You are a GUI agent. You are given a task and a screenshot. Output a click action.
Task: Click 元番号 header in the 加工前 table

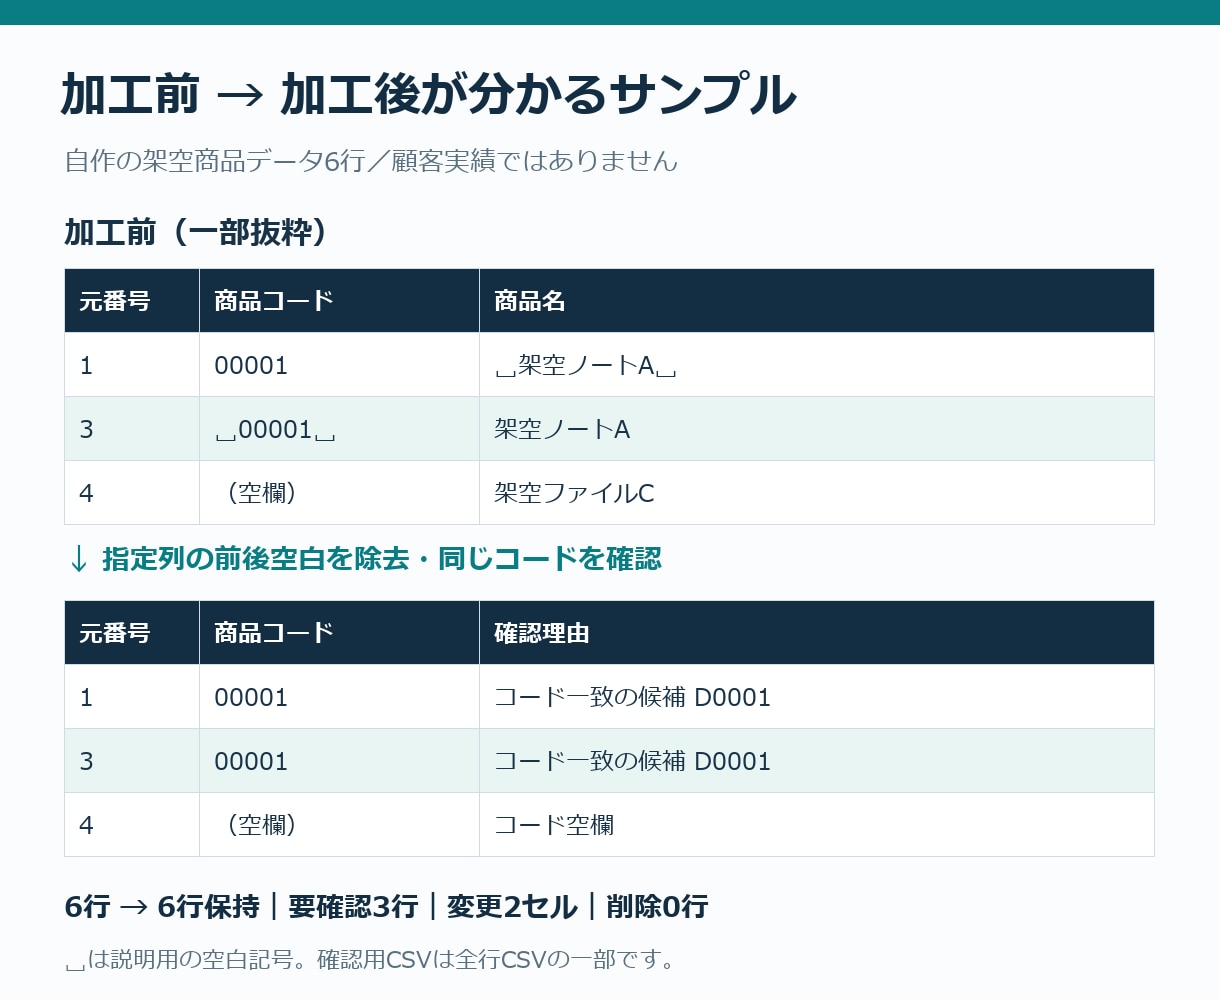pyautogui.click(x=132, y=301)
